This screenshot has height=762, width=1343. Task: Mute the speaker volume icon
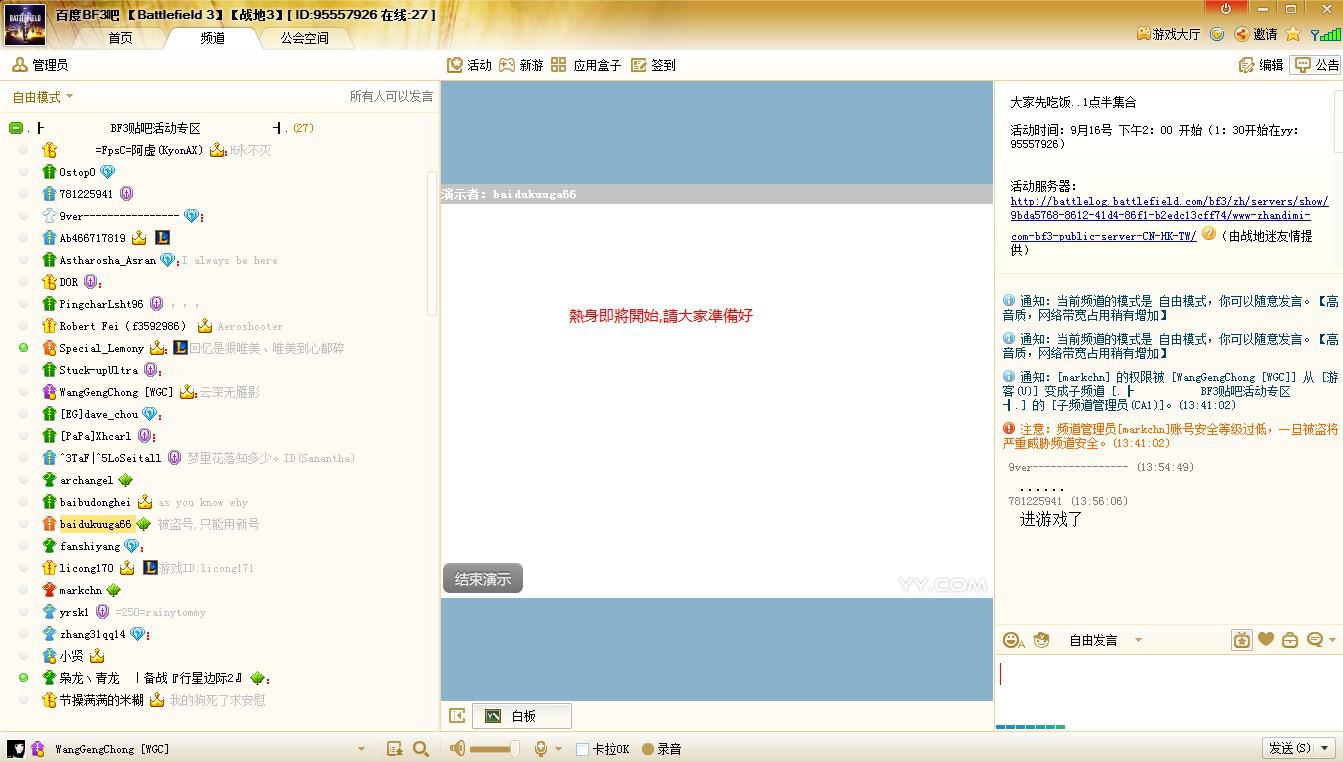pyautogui.click(x=458, y=749)
